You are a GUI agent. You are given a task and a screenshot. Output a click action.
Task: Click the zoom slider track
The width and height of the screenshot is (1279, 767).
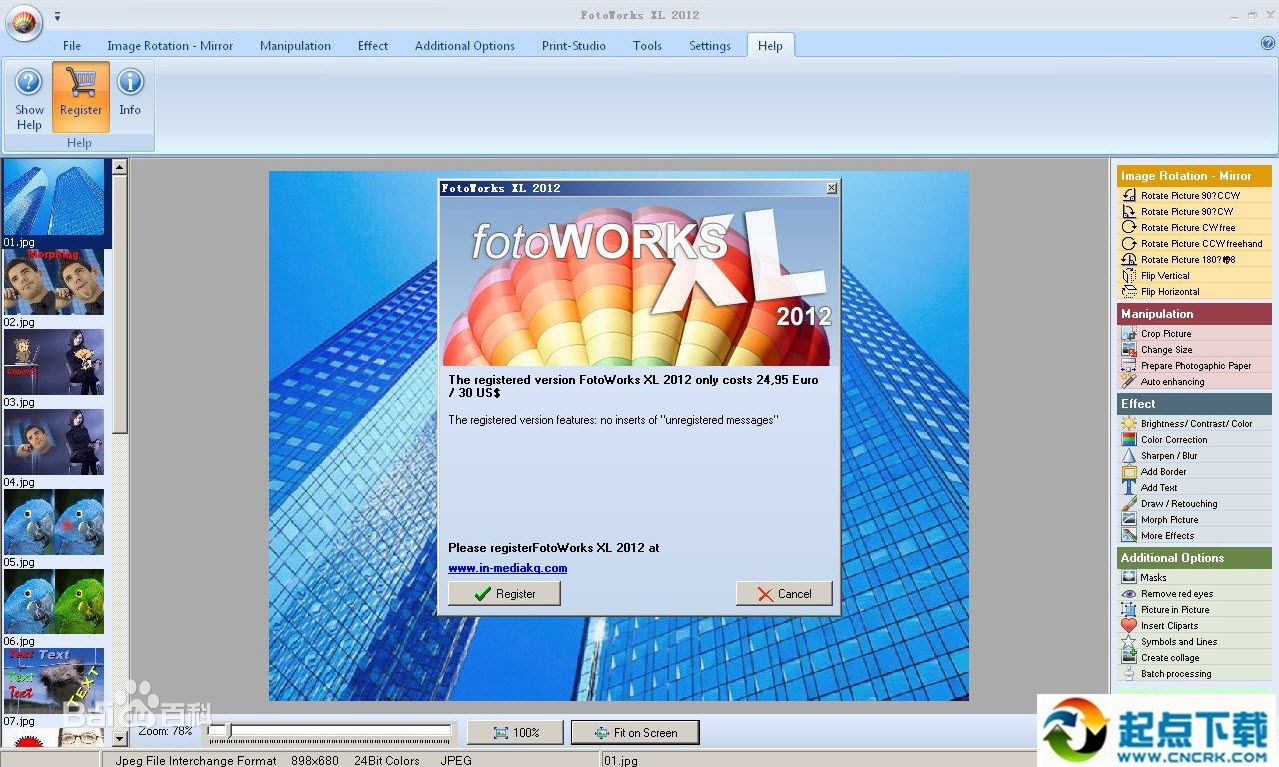(x=330, y=733)
